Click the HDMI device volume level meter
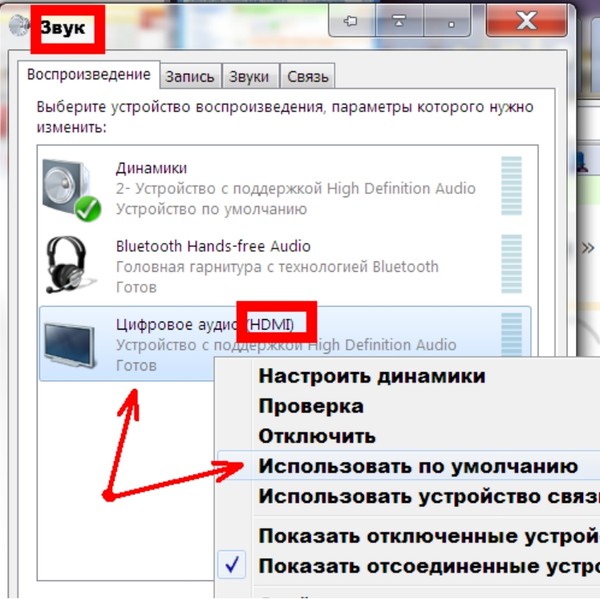The image size is (600, 599). (512, 334)
